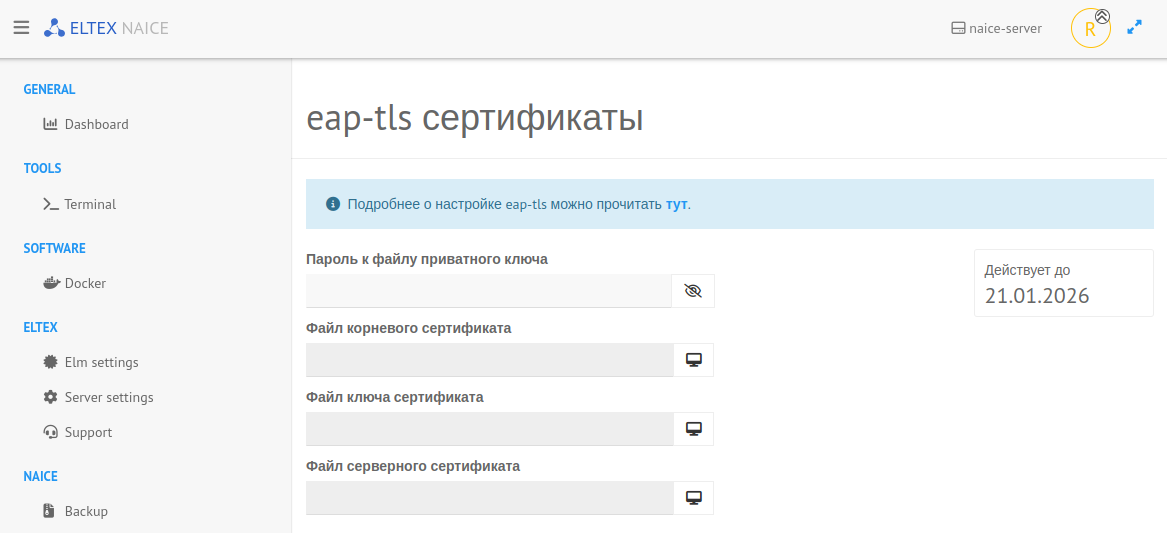The image size is (1167, 533).
Task: Toggle the hamburger sidebar menu
Action: (21, 28)
